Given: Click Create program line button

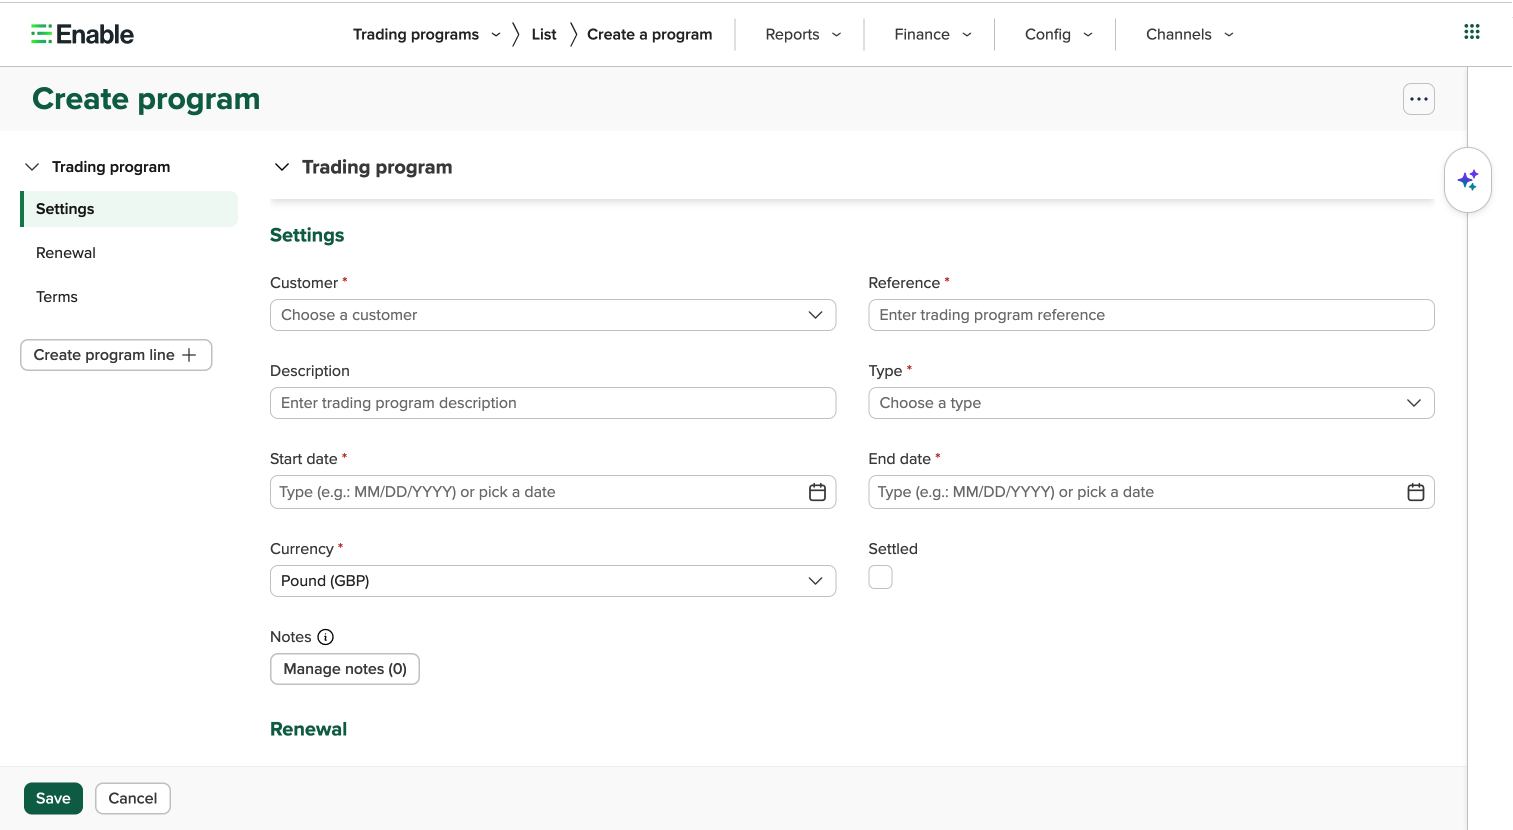Looking at the screenshot, I should click(116, 355).
